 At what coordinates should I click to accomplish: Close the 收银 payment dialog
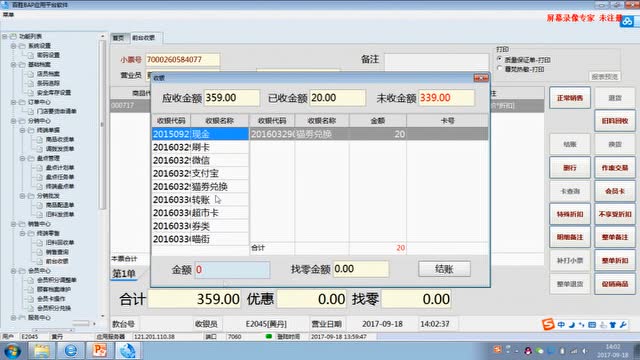(x=481, y=78)
